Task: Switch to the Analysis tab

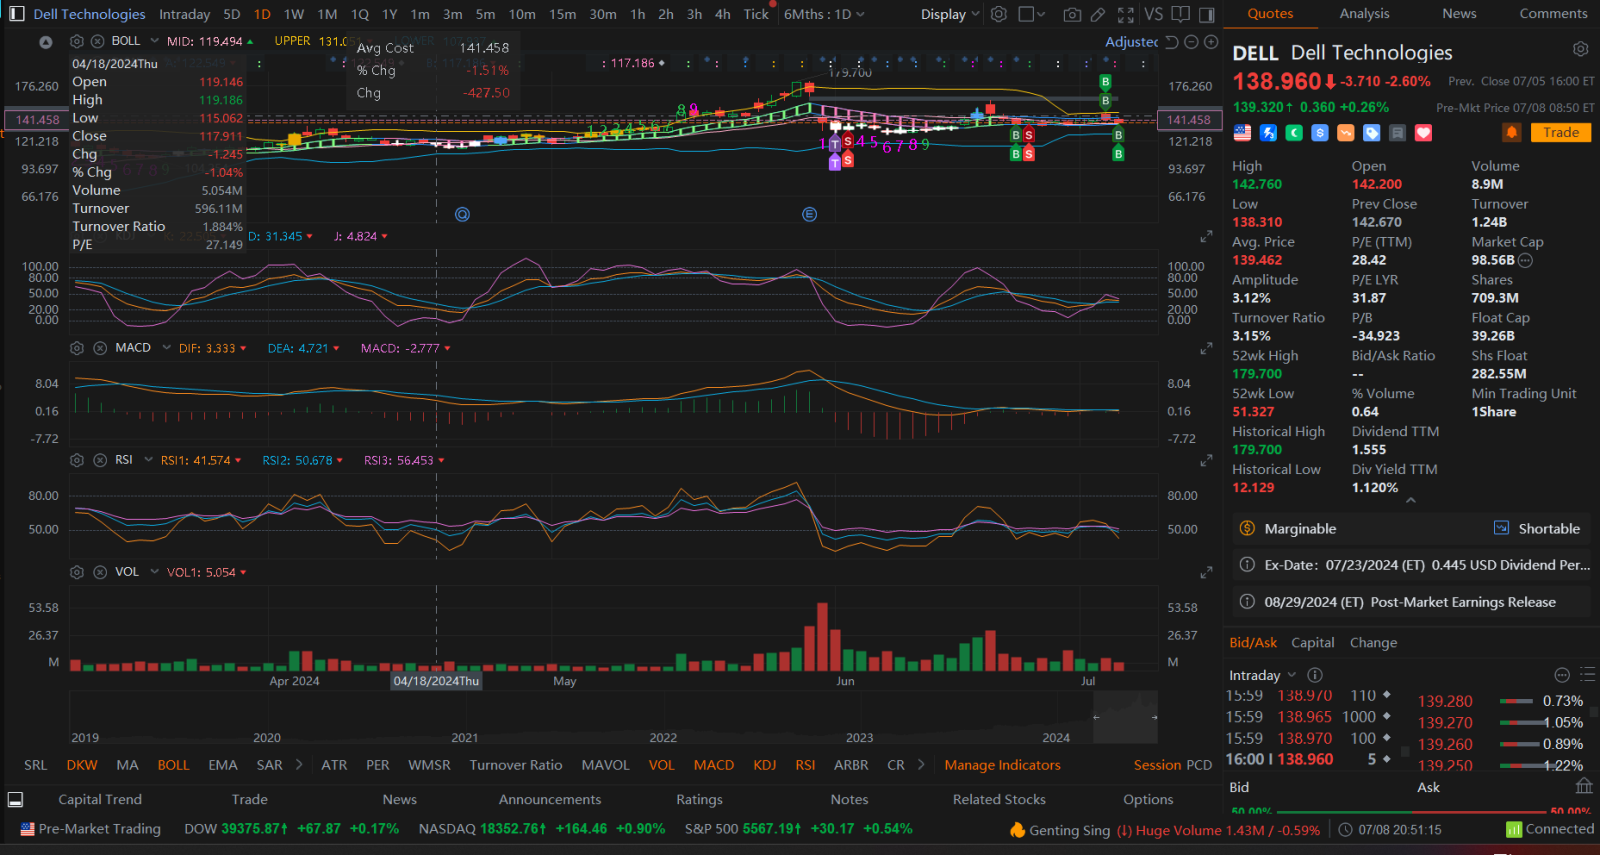Action: (x=1364, y=14)
